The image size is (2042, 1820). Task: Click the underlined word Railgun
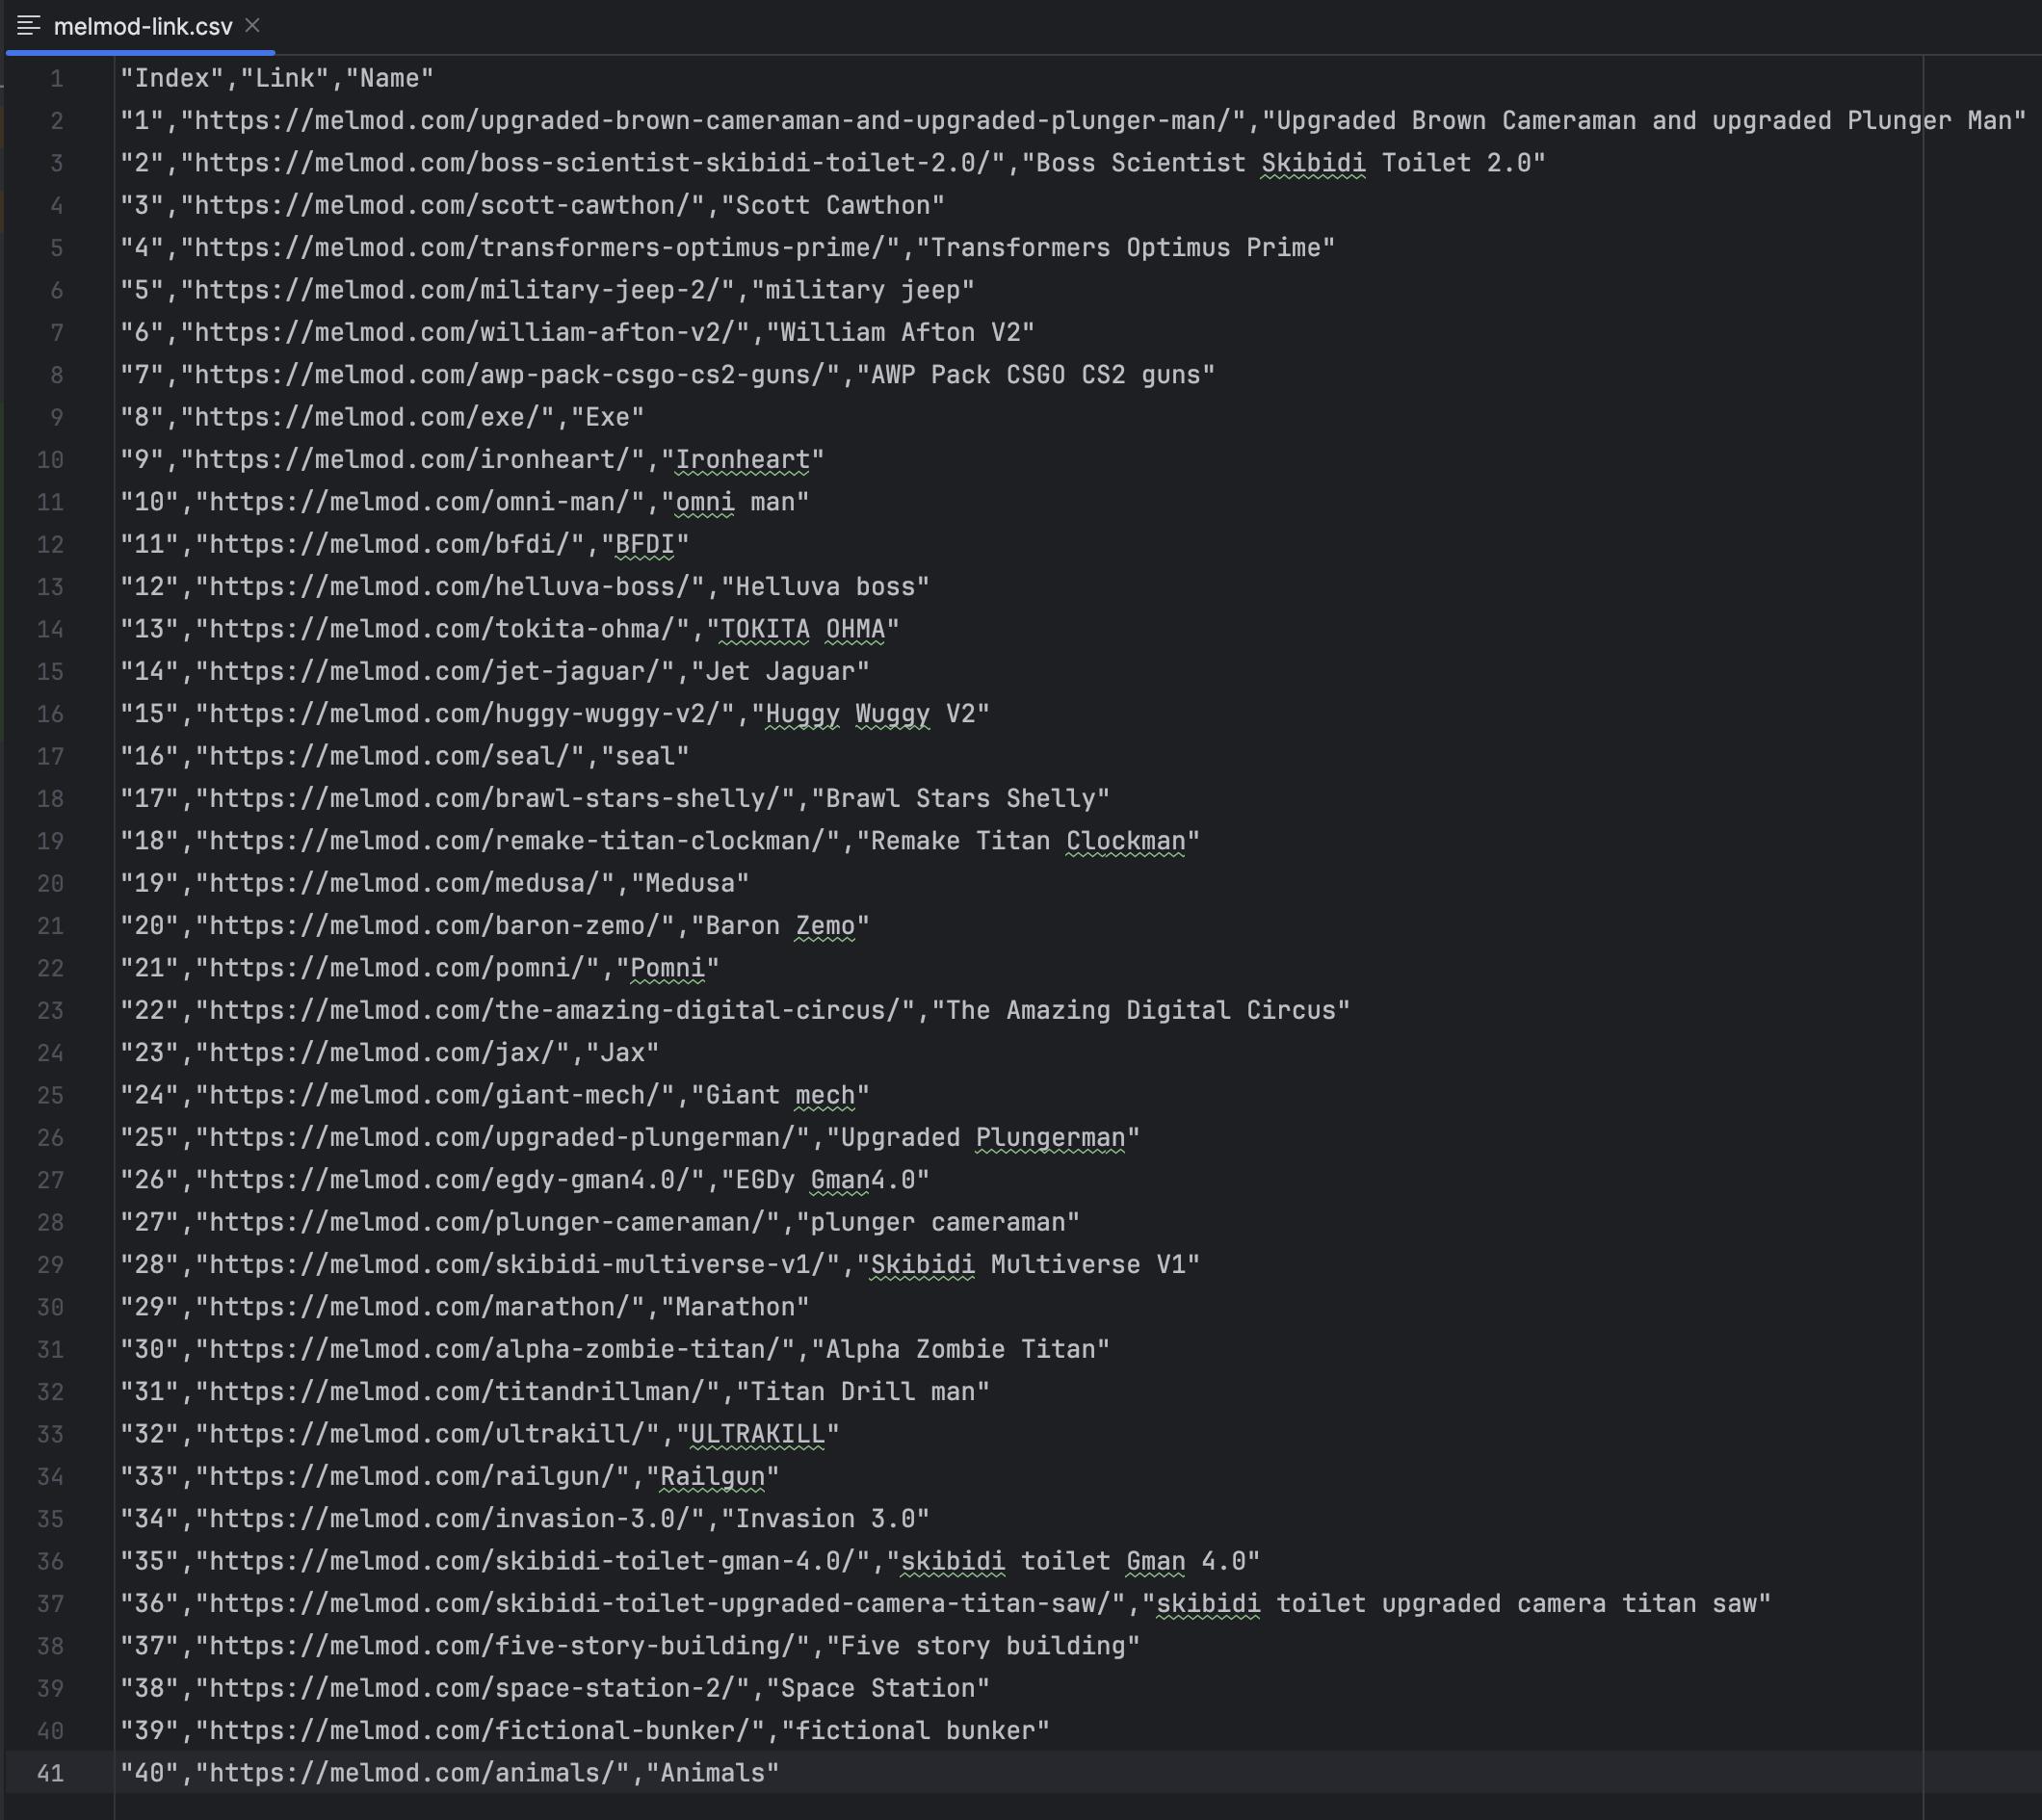coord(712,1477)
